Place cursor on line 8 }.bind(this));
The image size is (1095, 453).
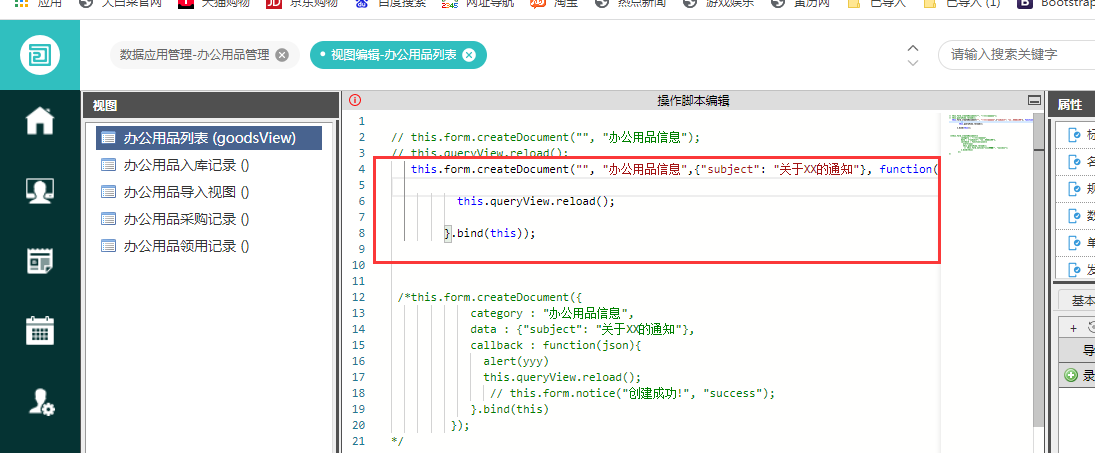[490, 233]
